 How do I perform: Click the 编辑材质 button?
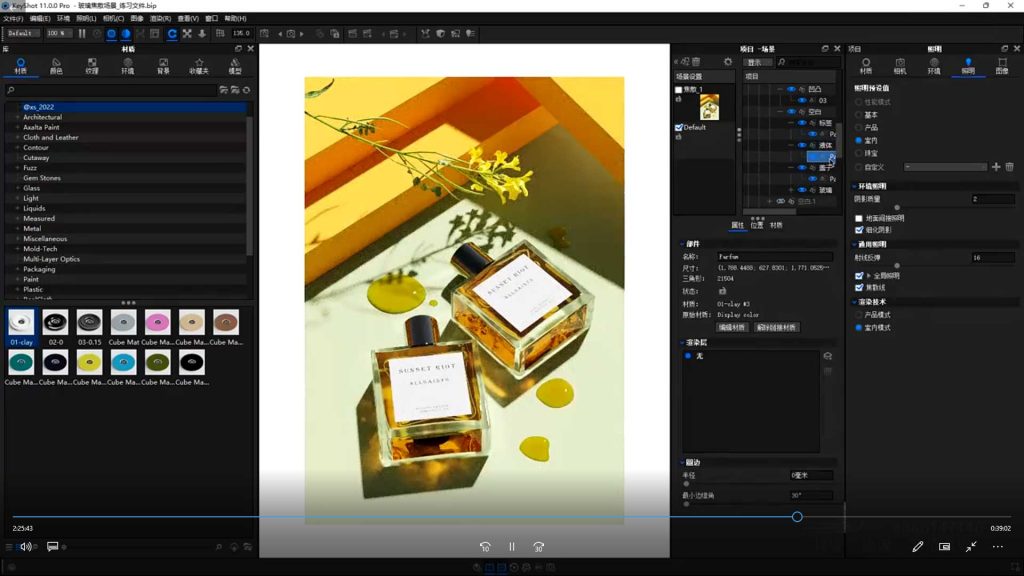[732, 327]
